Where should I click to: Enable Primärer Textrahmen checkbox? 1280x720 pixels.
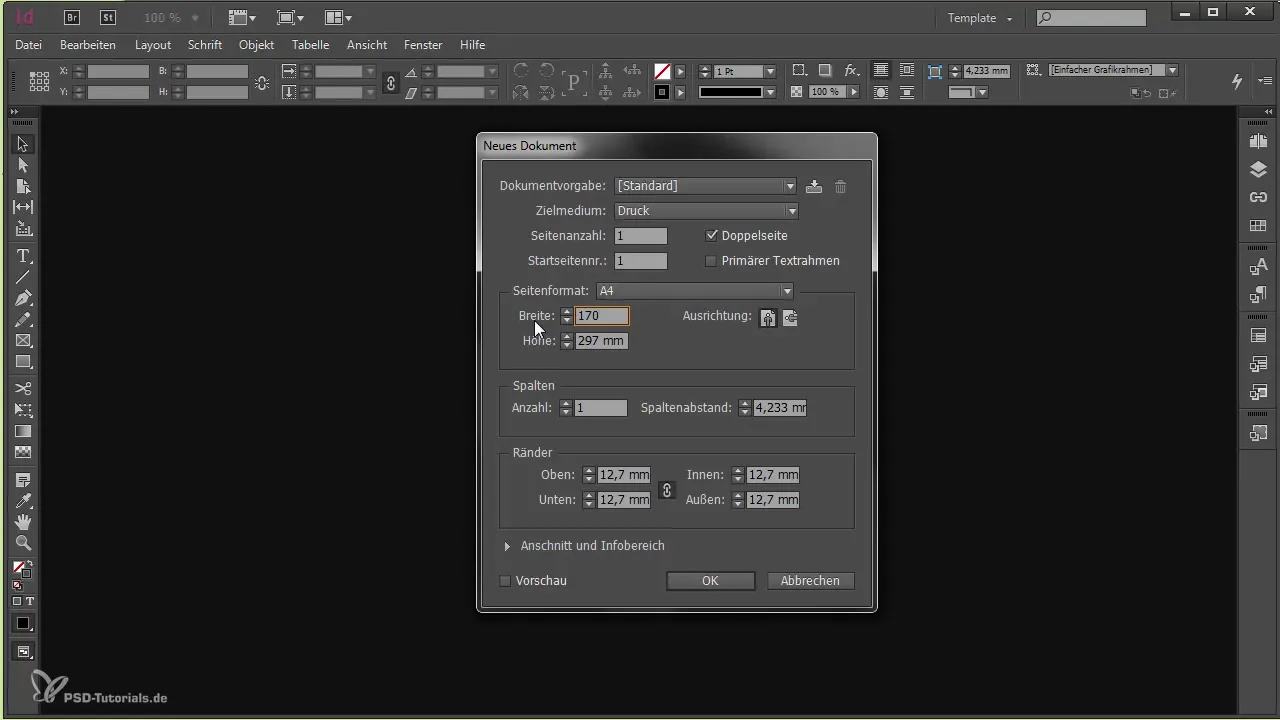pyautogui.click(x=712, y=261)
